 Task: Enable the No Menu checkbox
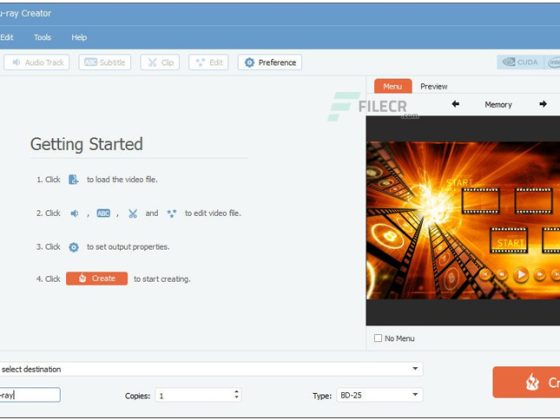[x=378, y=338]
